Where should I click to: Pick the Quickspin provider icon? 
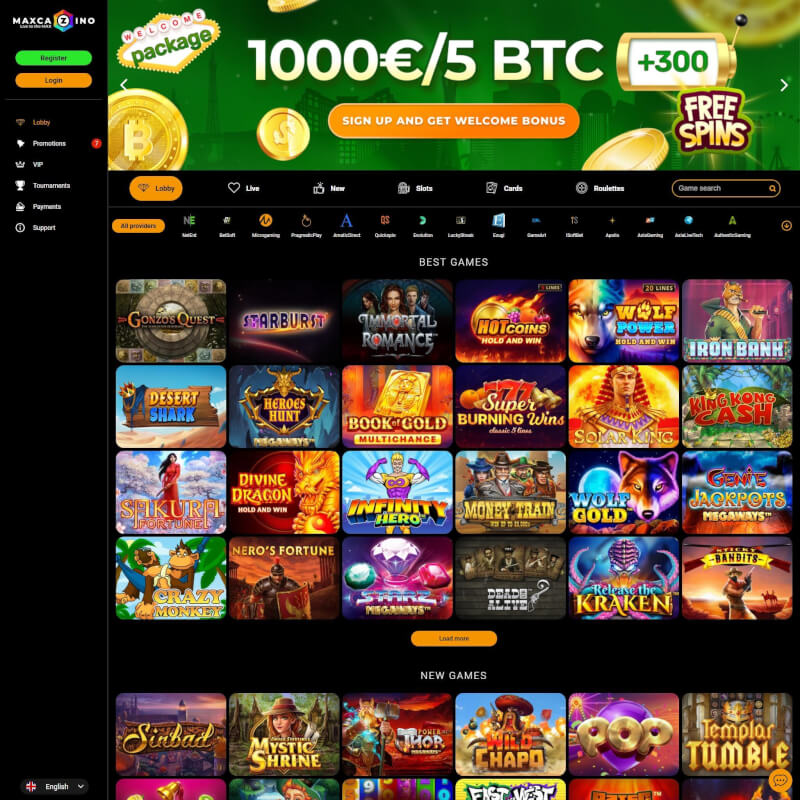pyautogui.click(x=385, y=225)
